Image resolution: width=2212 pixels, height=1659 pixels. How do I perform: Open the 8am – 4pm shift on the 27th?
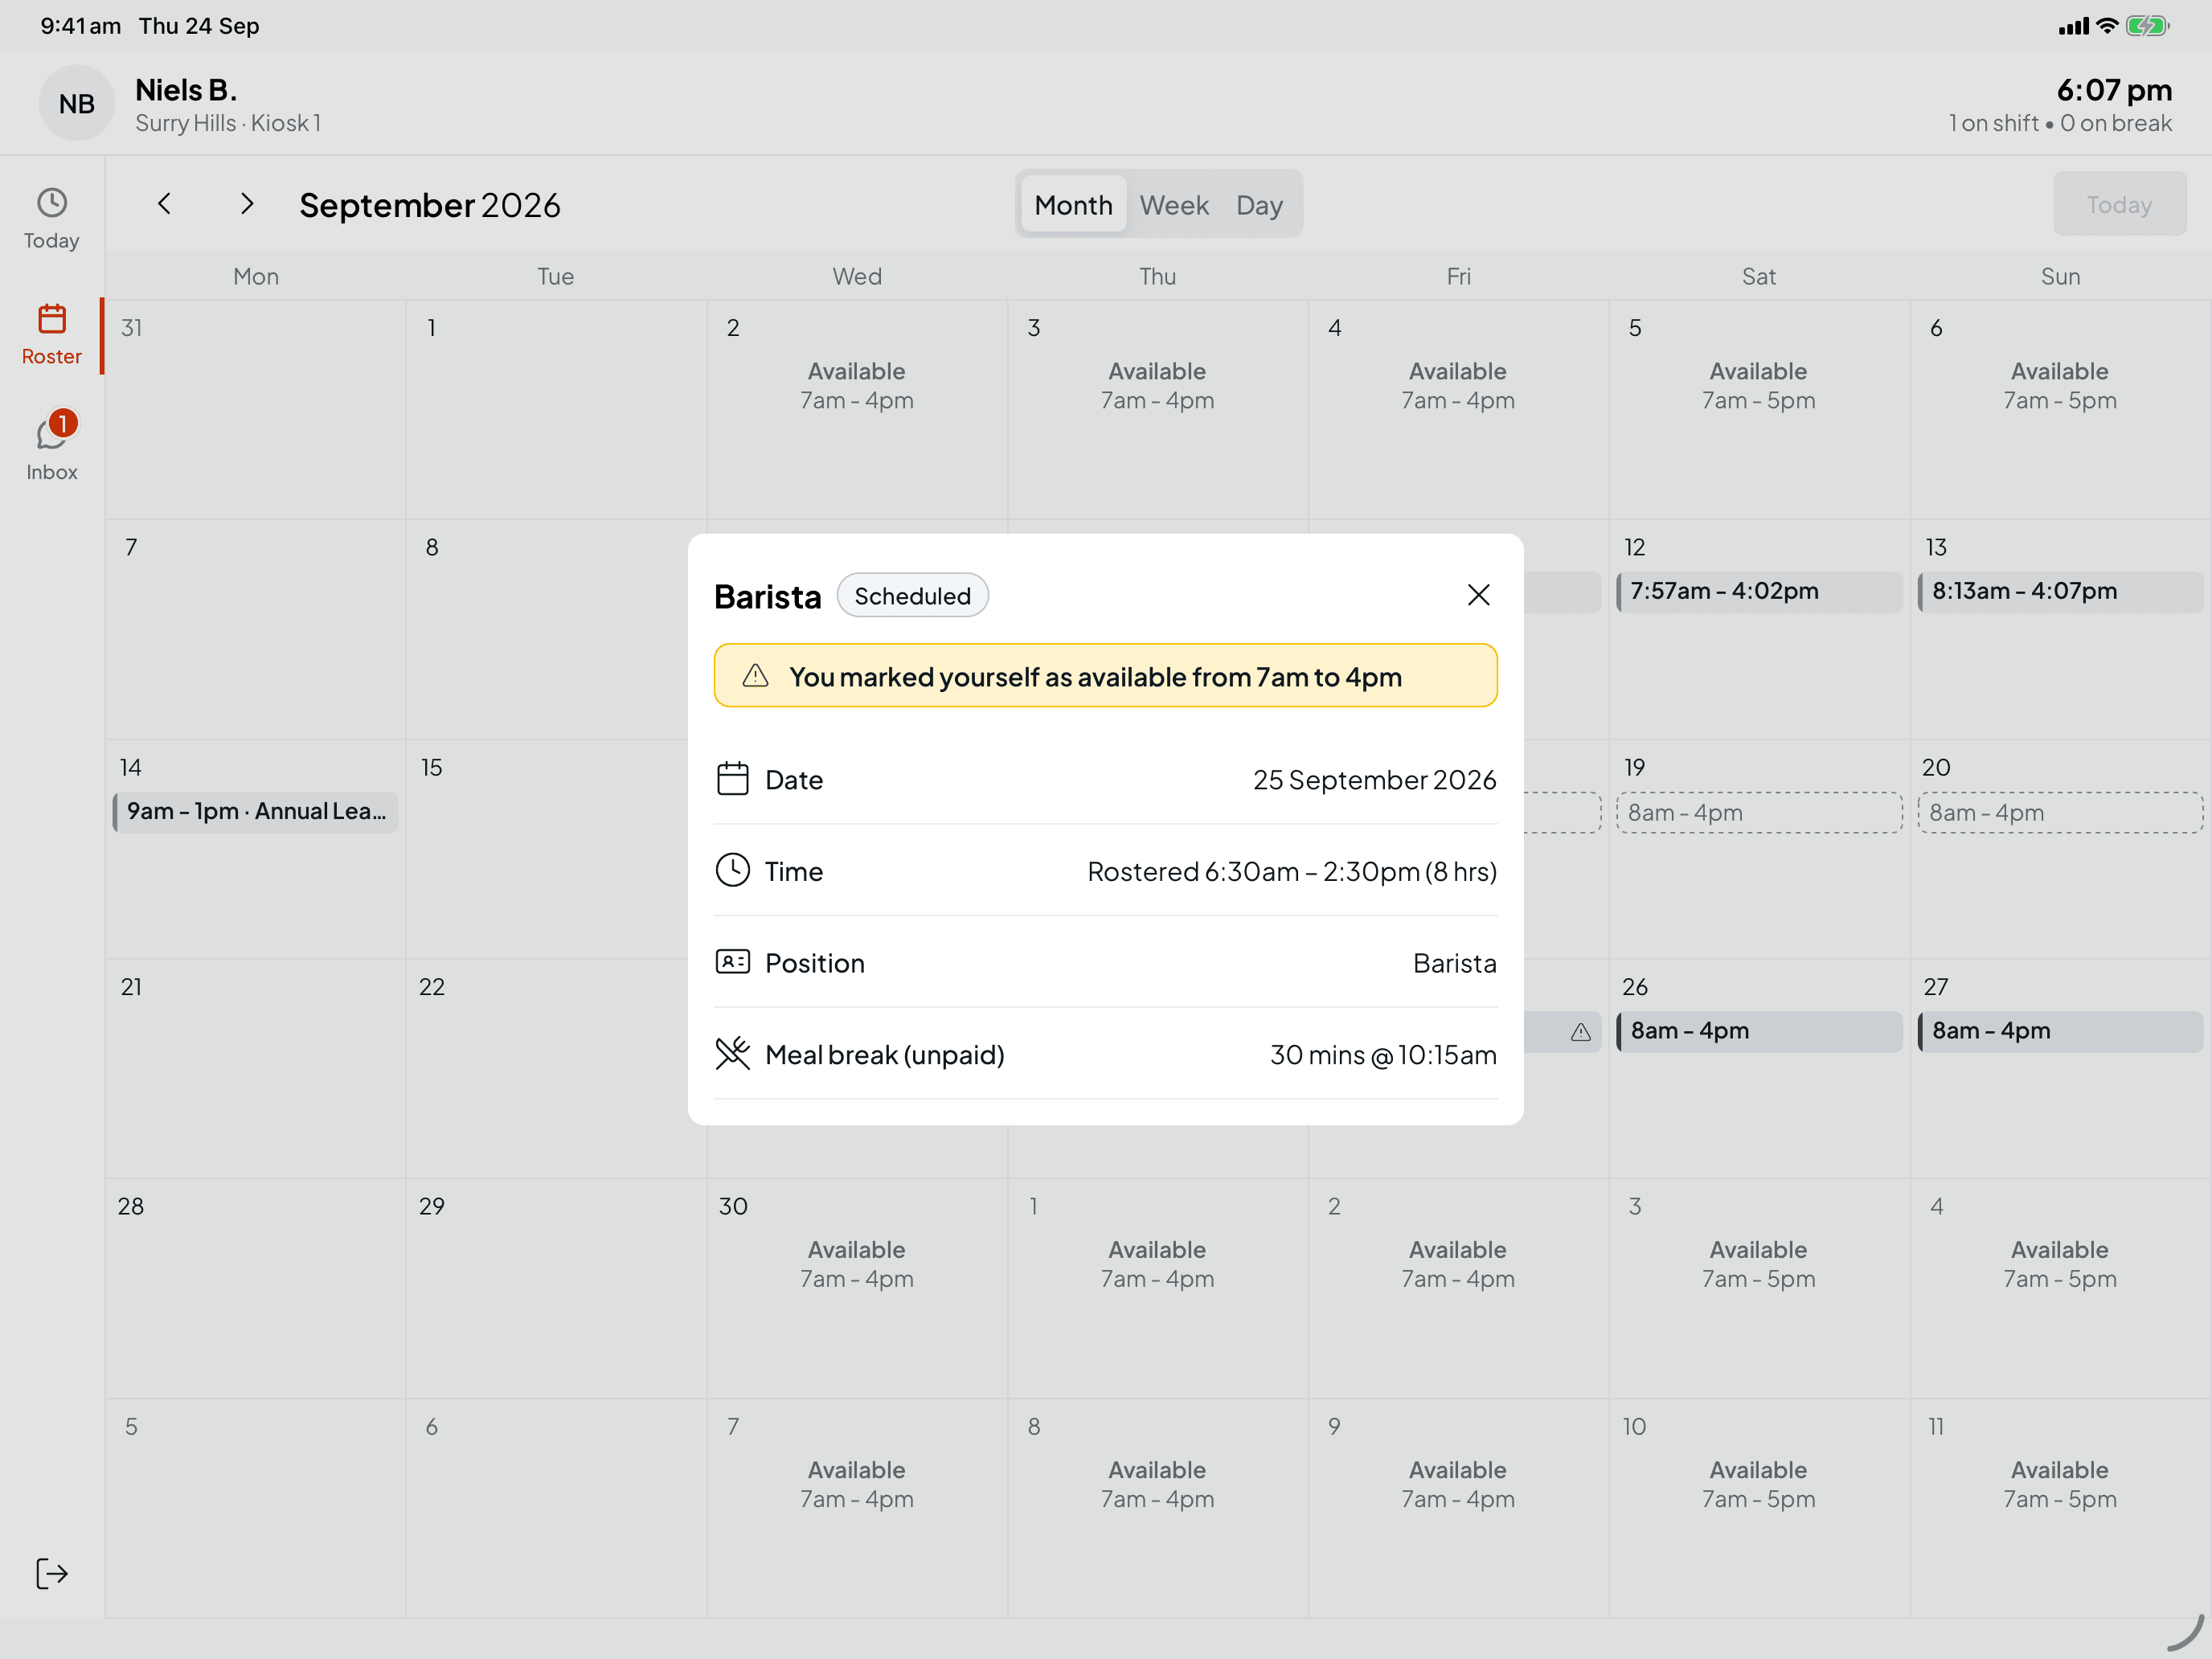click(x=2060, y=1031)
